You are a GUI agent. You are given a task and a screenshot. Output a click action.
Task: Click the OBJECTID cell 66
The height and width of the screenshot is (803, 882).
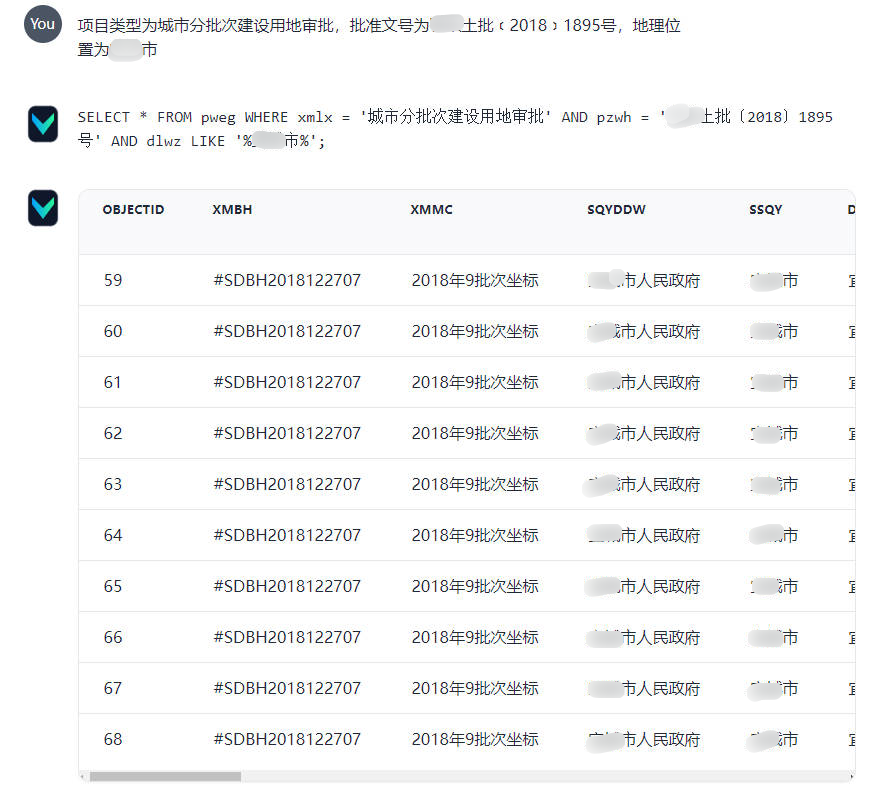(x=113, y=637)
